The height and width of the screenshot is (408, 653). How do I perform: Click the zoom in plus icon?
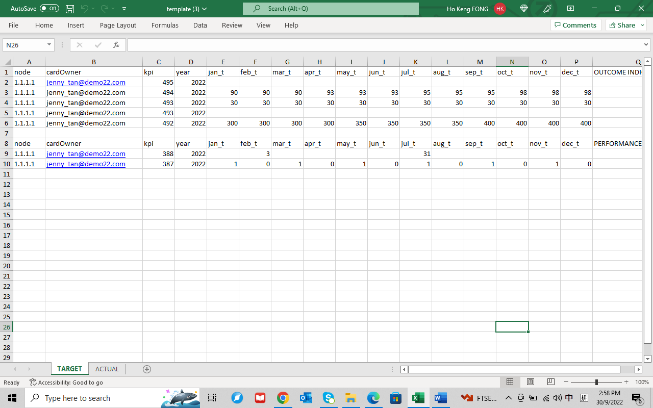pos(626,382)
